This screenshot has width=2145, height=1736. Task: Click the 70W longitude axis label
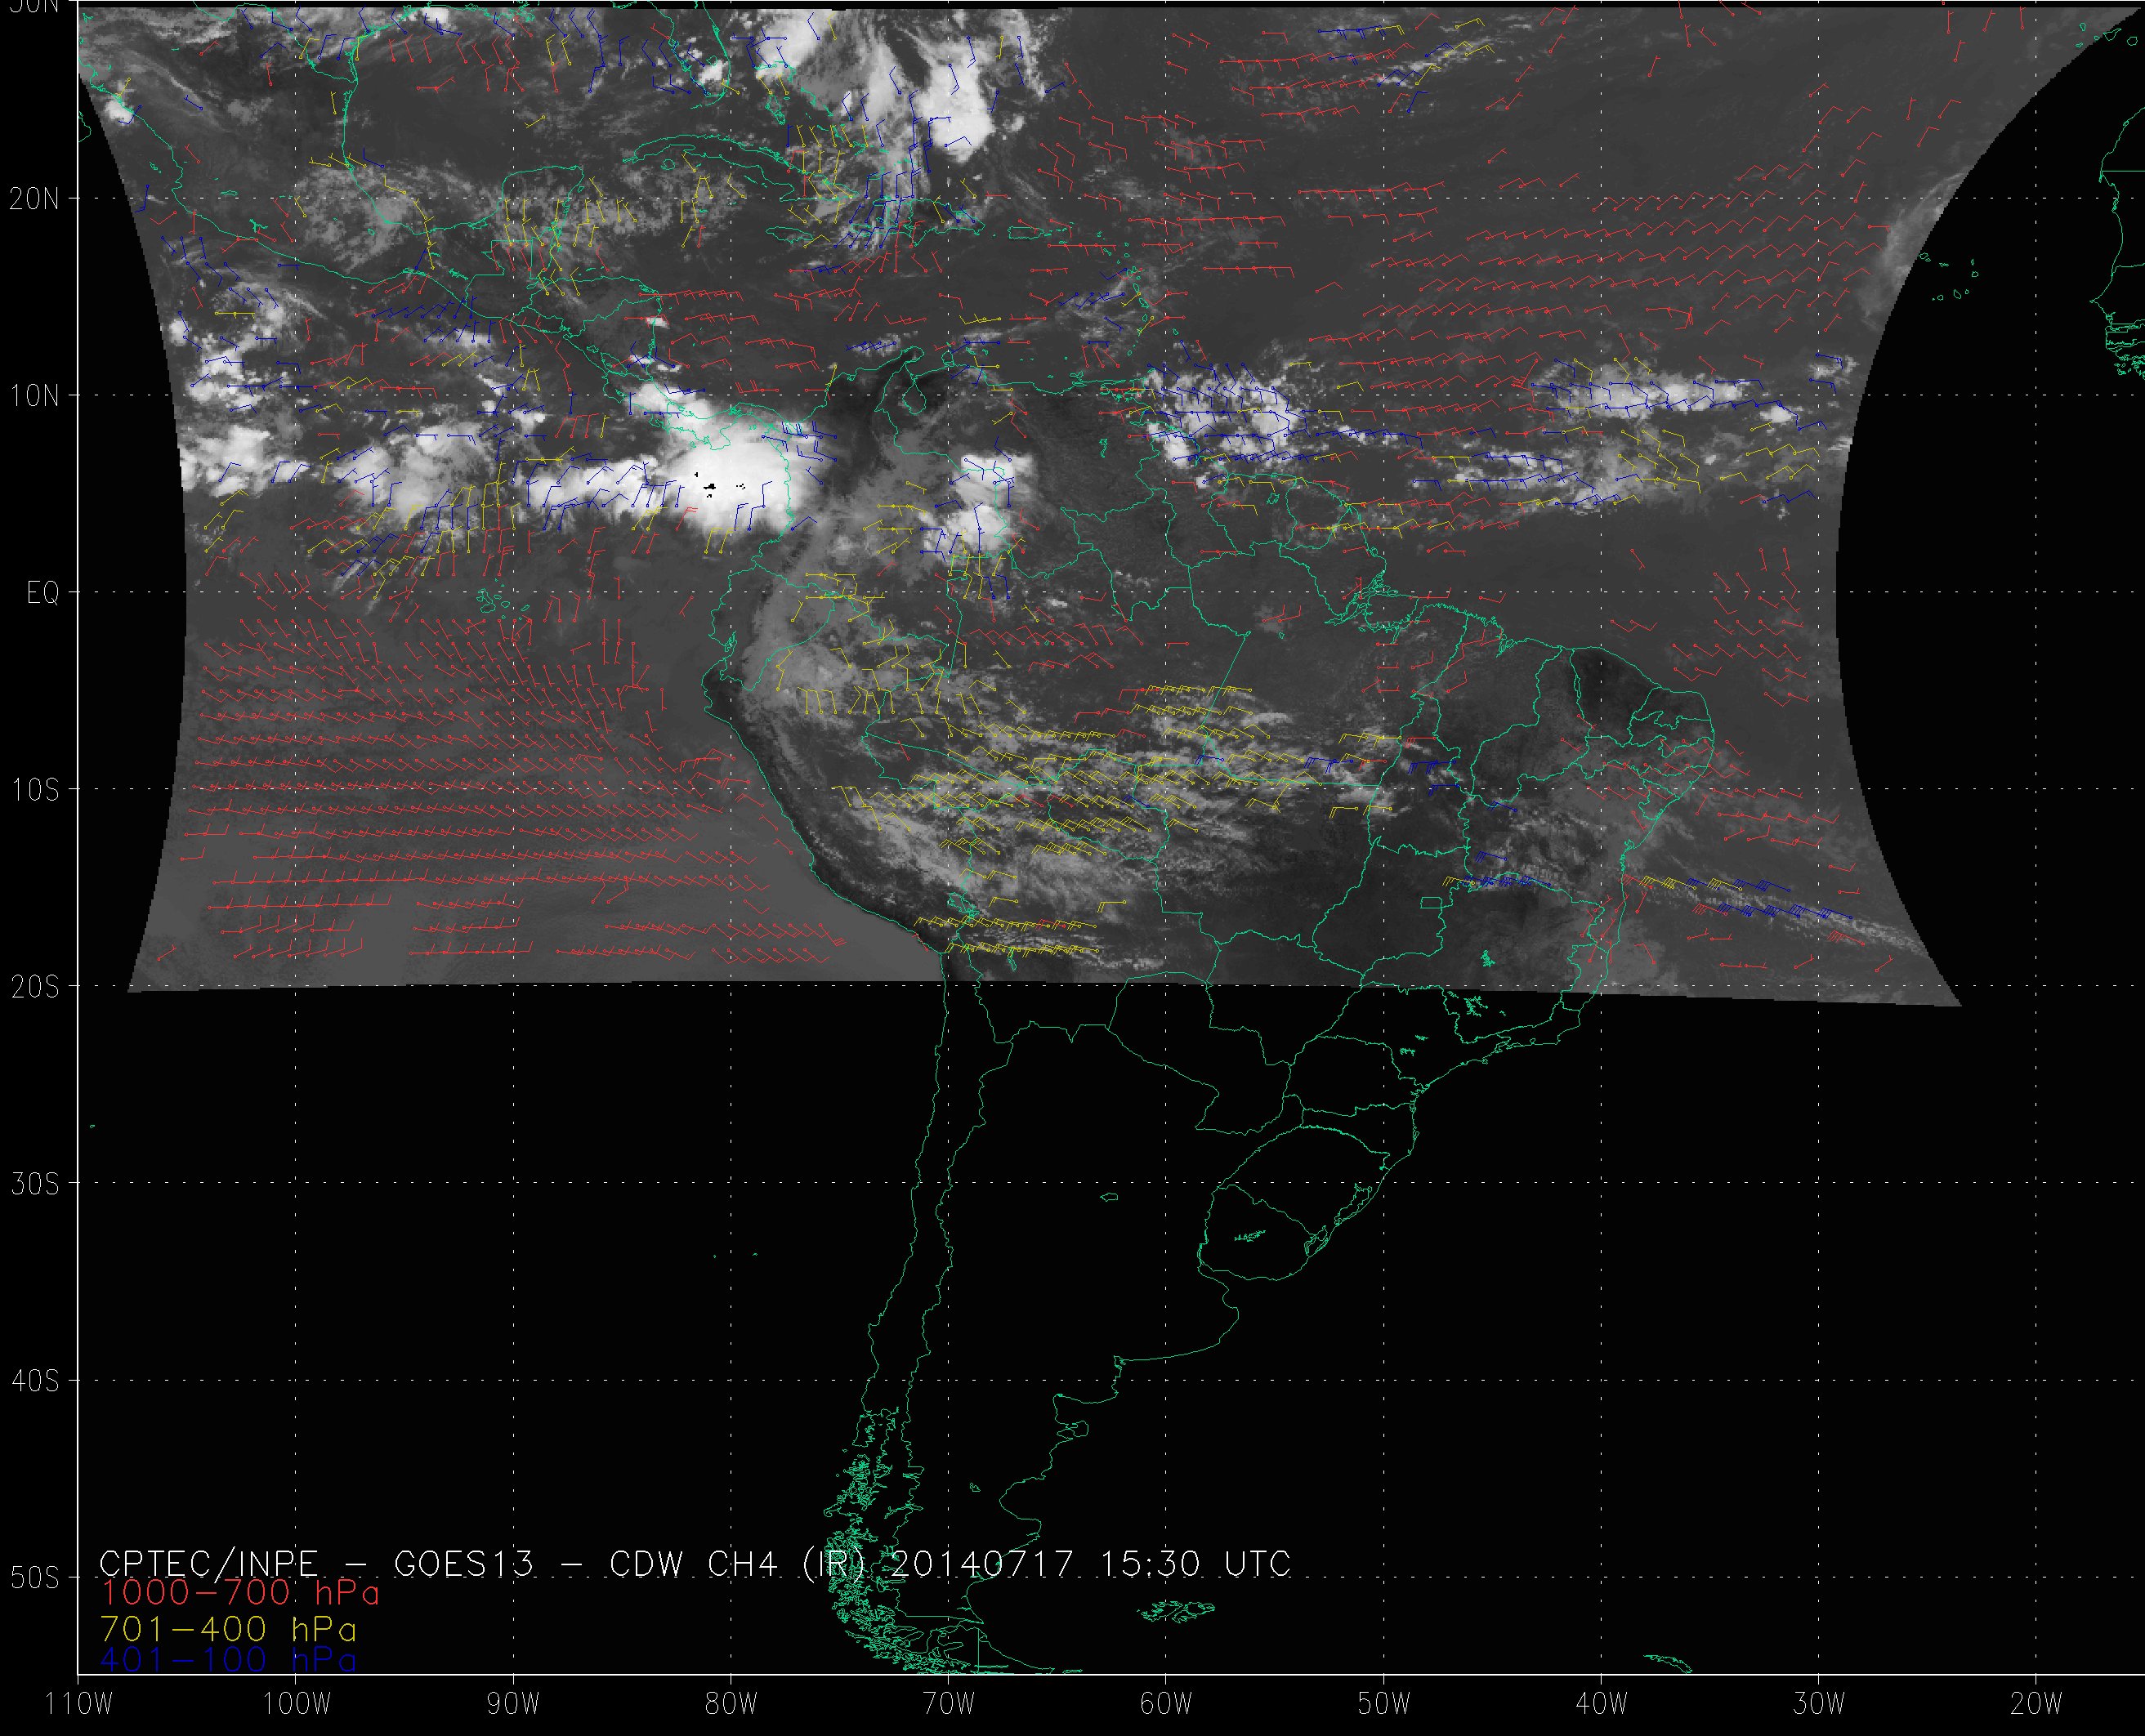(x=948, y=1703)
